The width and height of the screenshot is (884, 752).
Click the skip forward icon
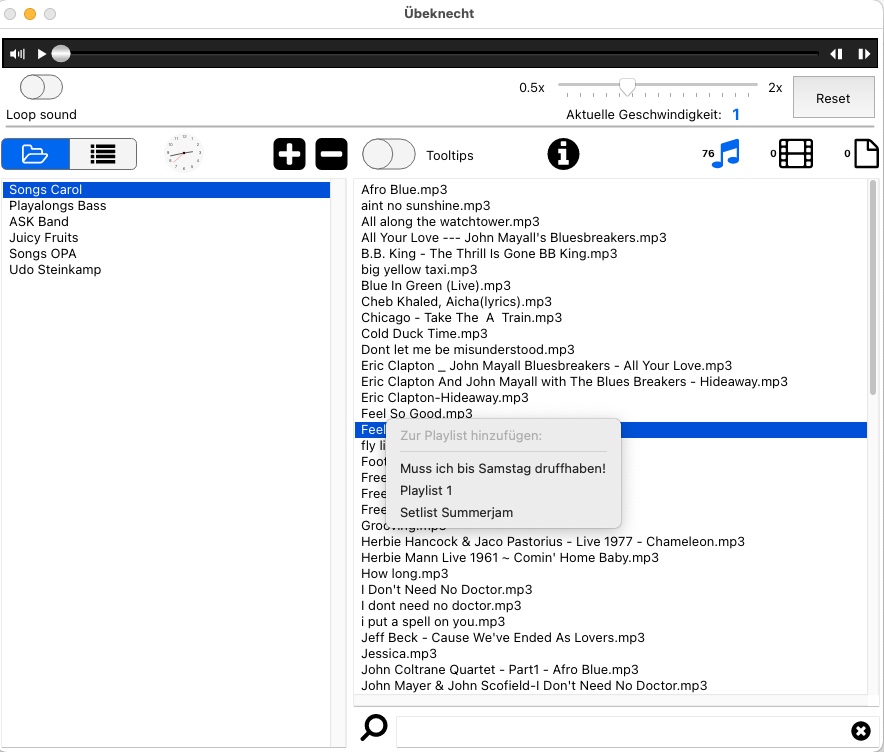click(x=863, y=54)
